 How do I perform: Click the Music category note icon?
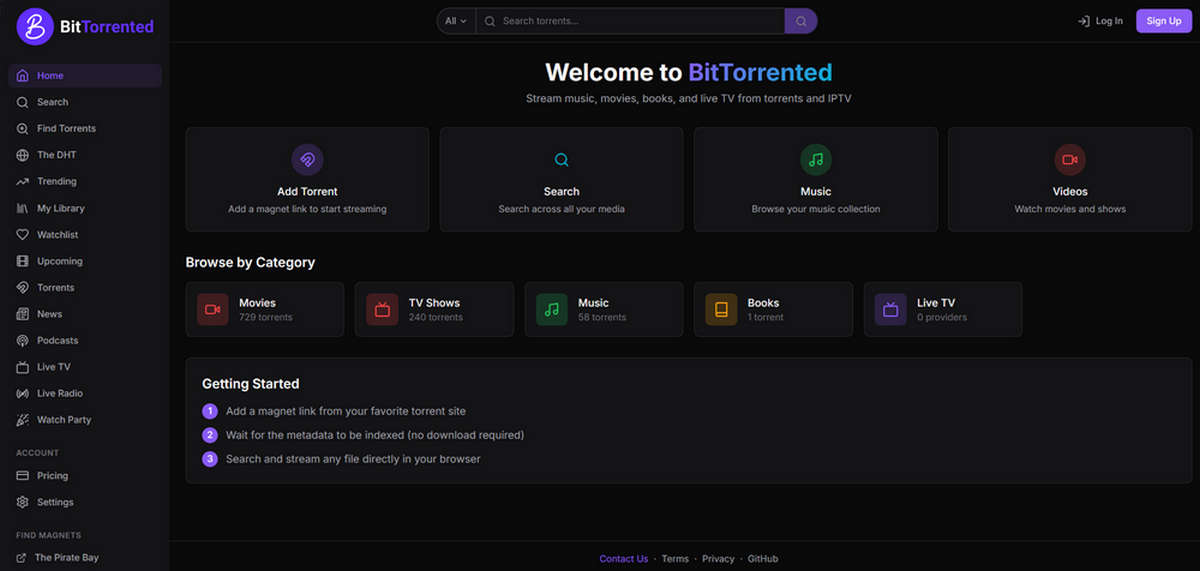click(552, 309)
